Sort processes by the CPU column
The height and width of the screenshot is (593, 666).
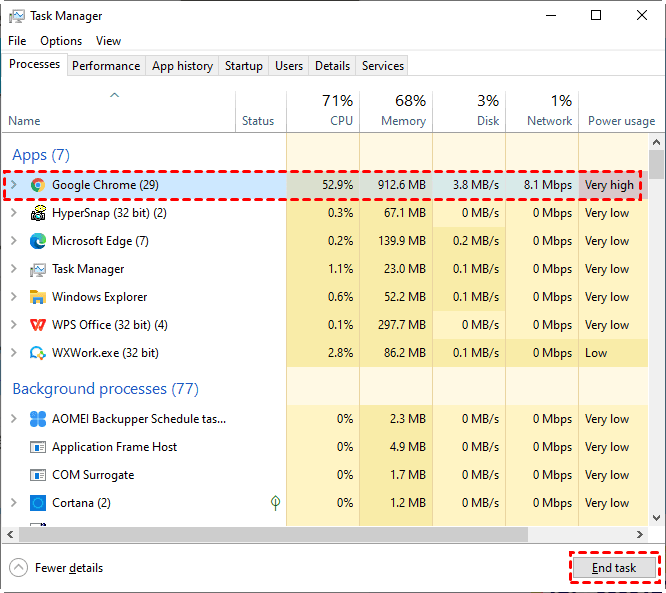click(337, 111)
